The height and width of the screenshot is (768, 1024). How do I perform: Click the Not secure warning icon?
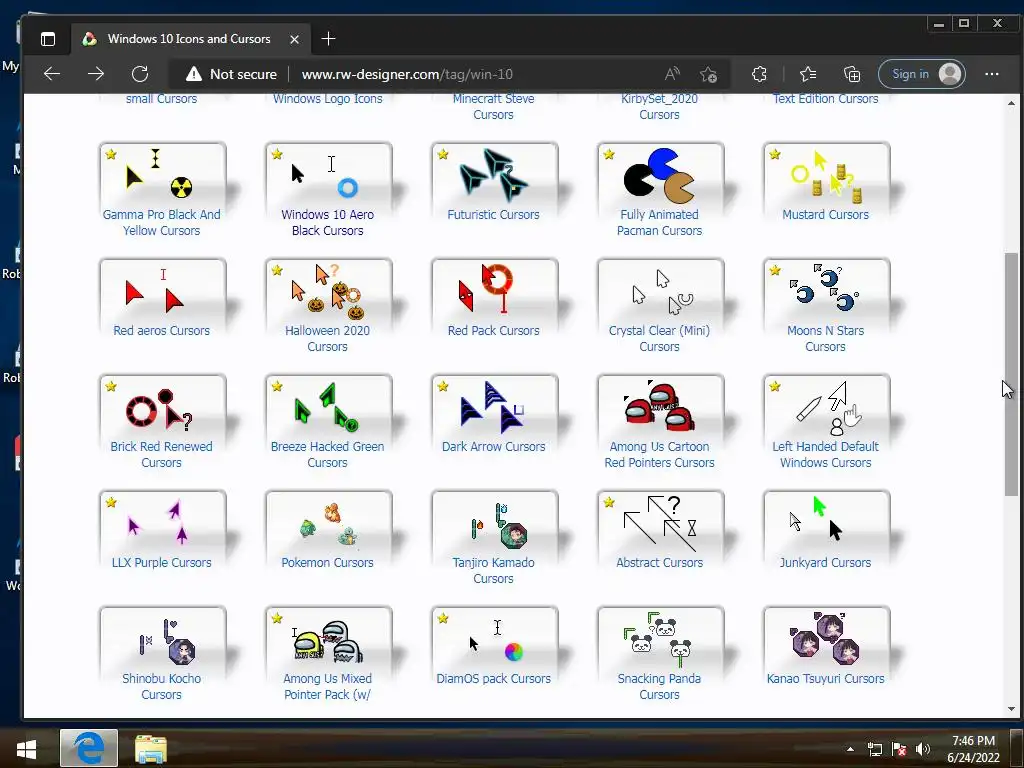pos(193,74)
